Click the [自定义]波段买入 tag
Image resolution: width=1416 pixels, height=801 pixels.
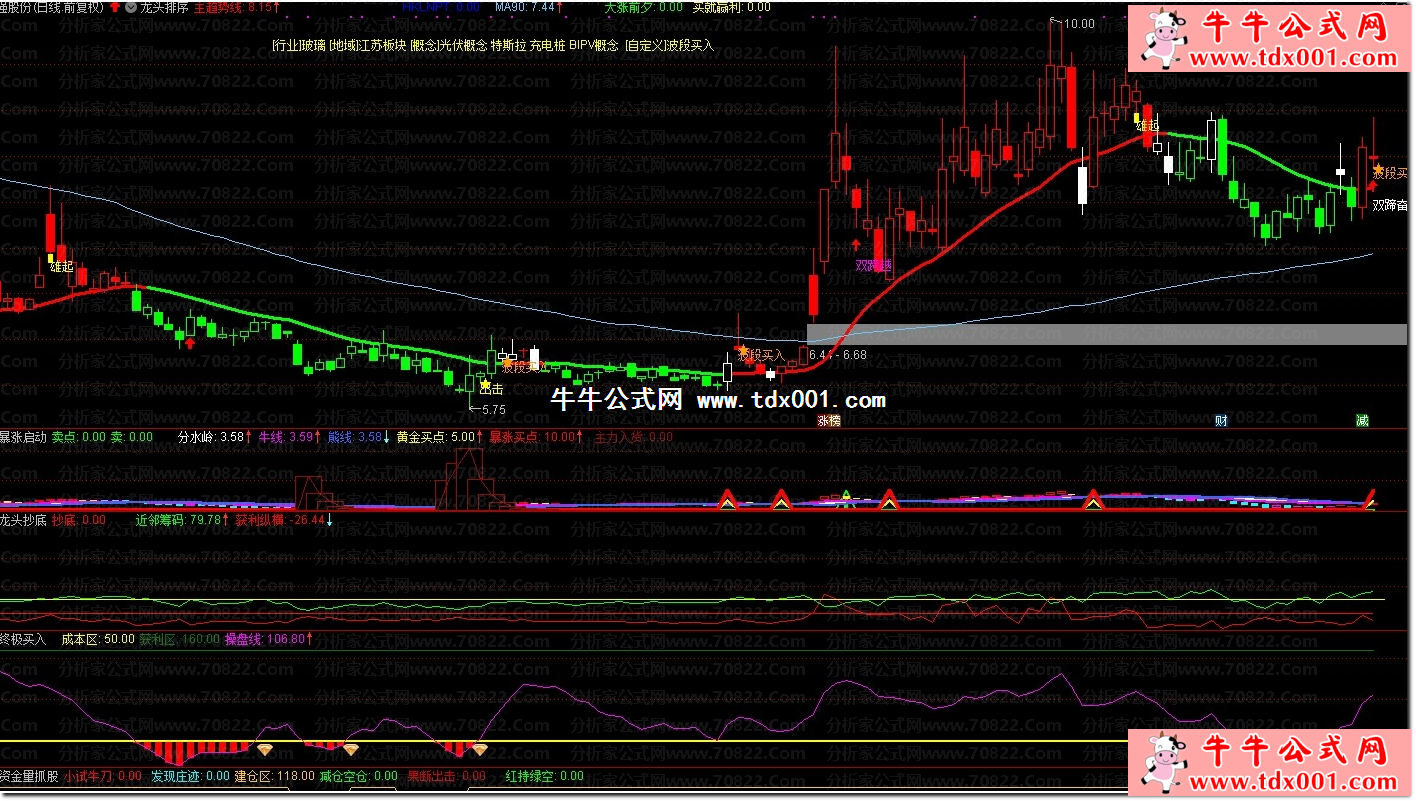tap(669, 45)
